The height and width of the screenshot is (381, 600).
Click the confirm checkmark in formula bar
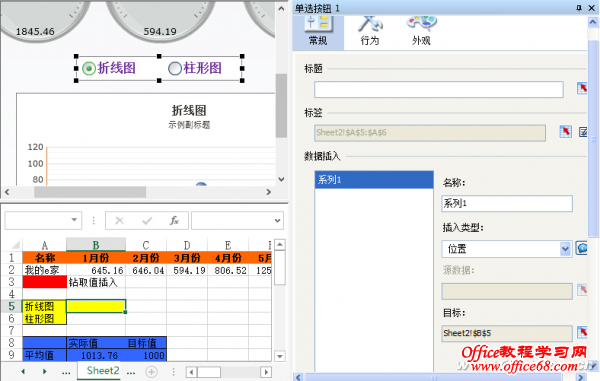click(x=147, y=221)
